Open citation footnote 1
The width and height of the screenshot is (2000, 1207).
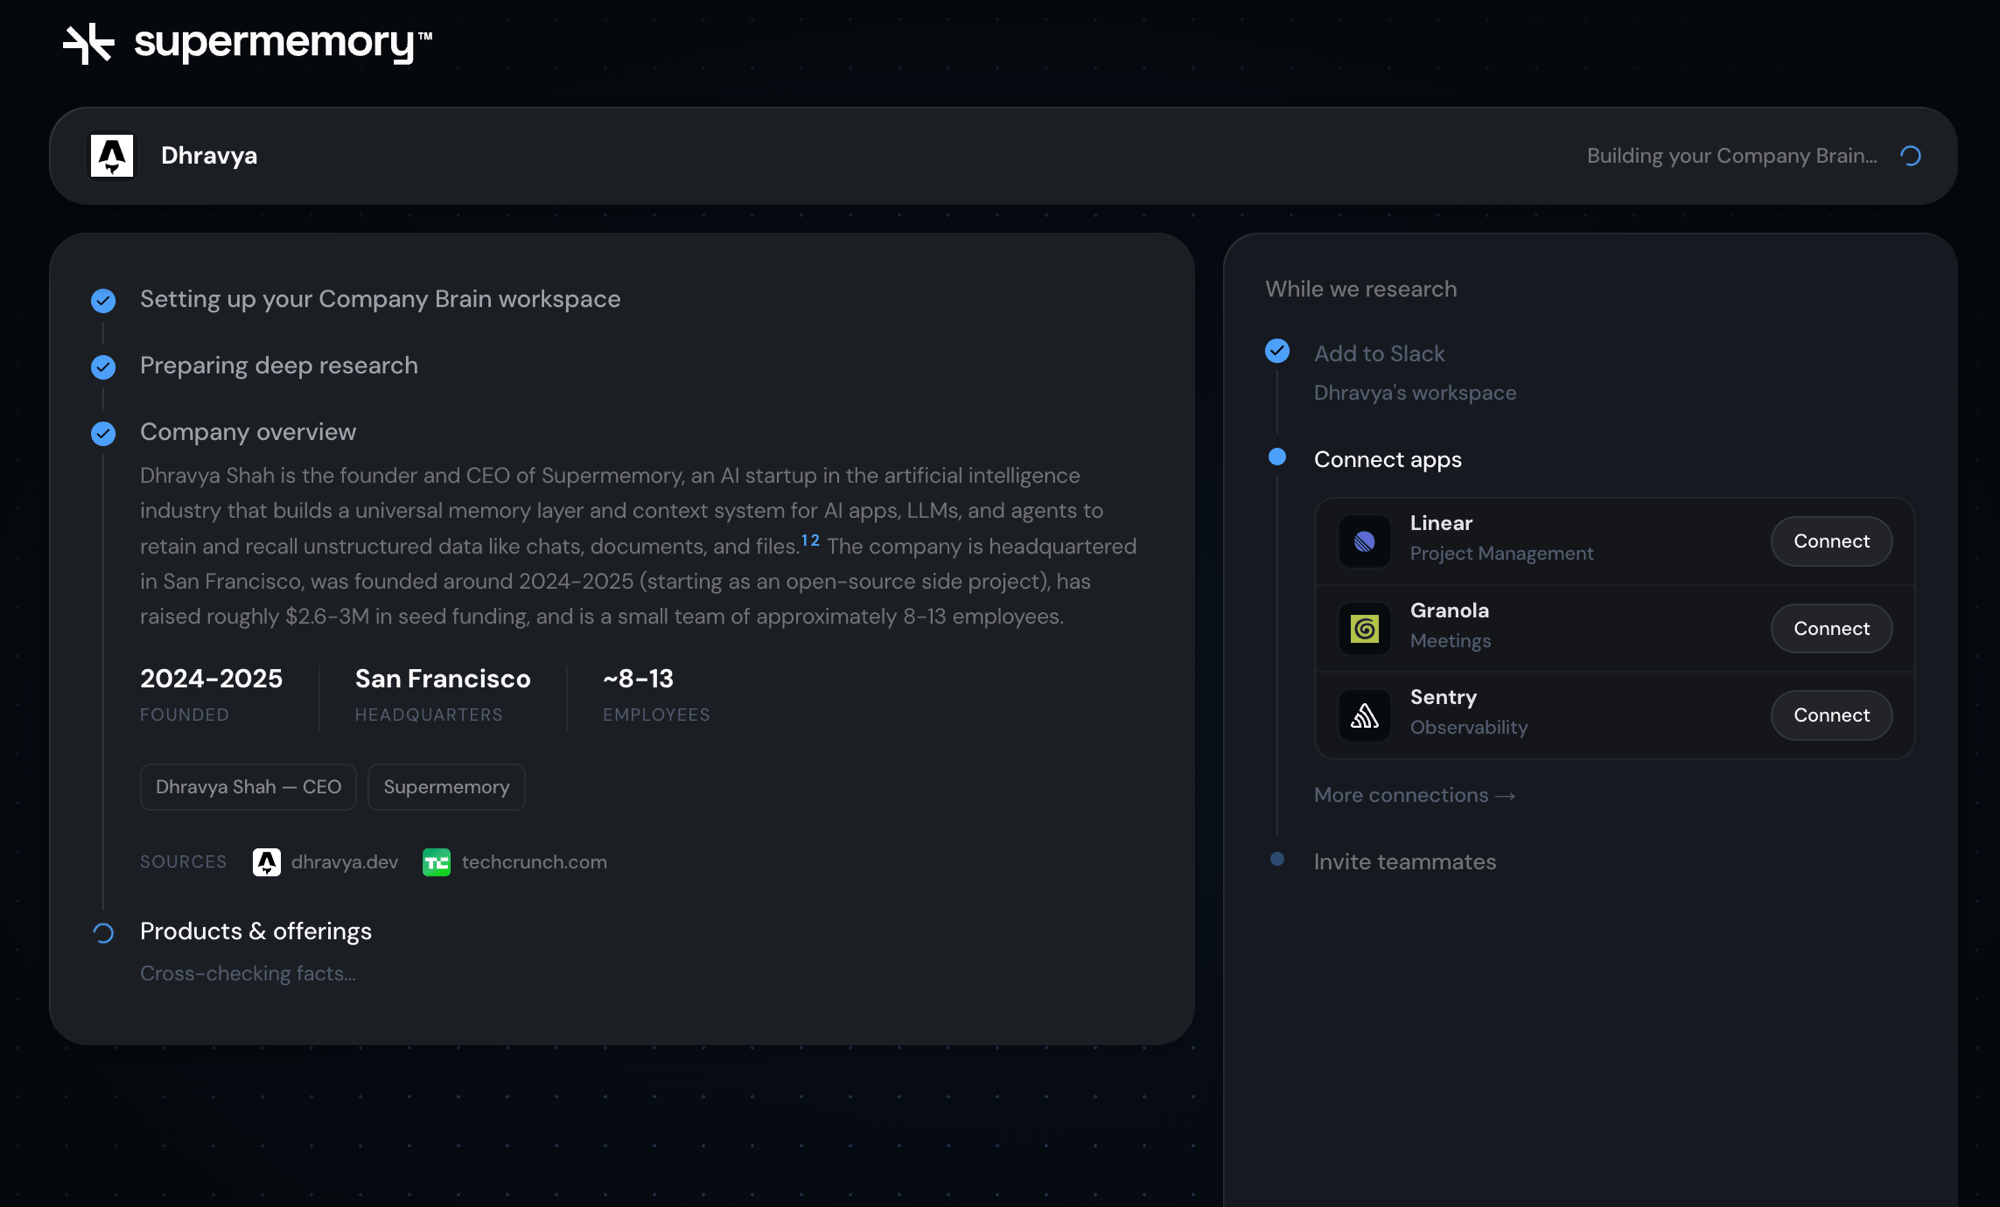pos(805,540)
